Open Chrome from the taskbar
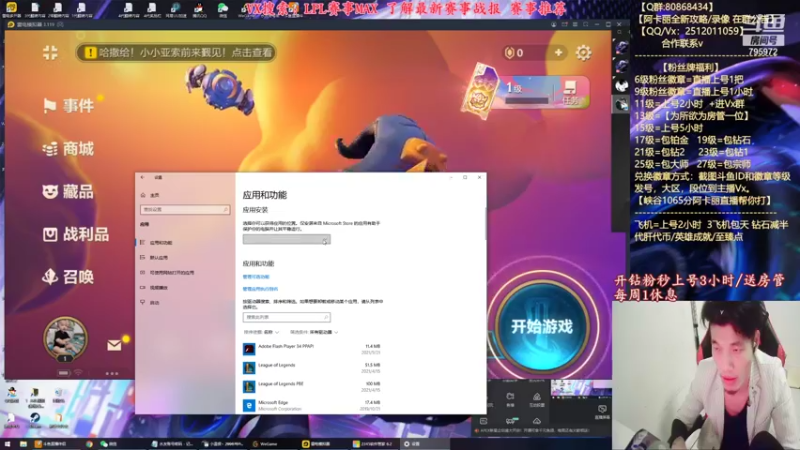800x450 pixels. click(89, 444)
